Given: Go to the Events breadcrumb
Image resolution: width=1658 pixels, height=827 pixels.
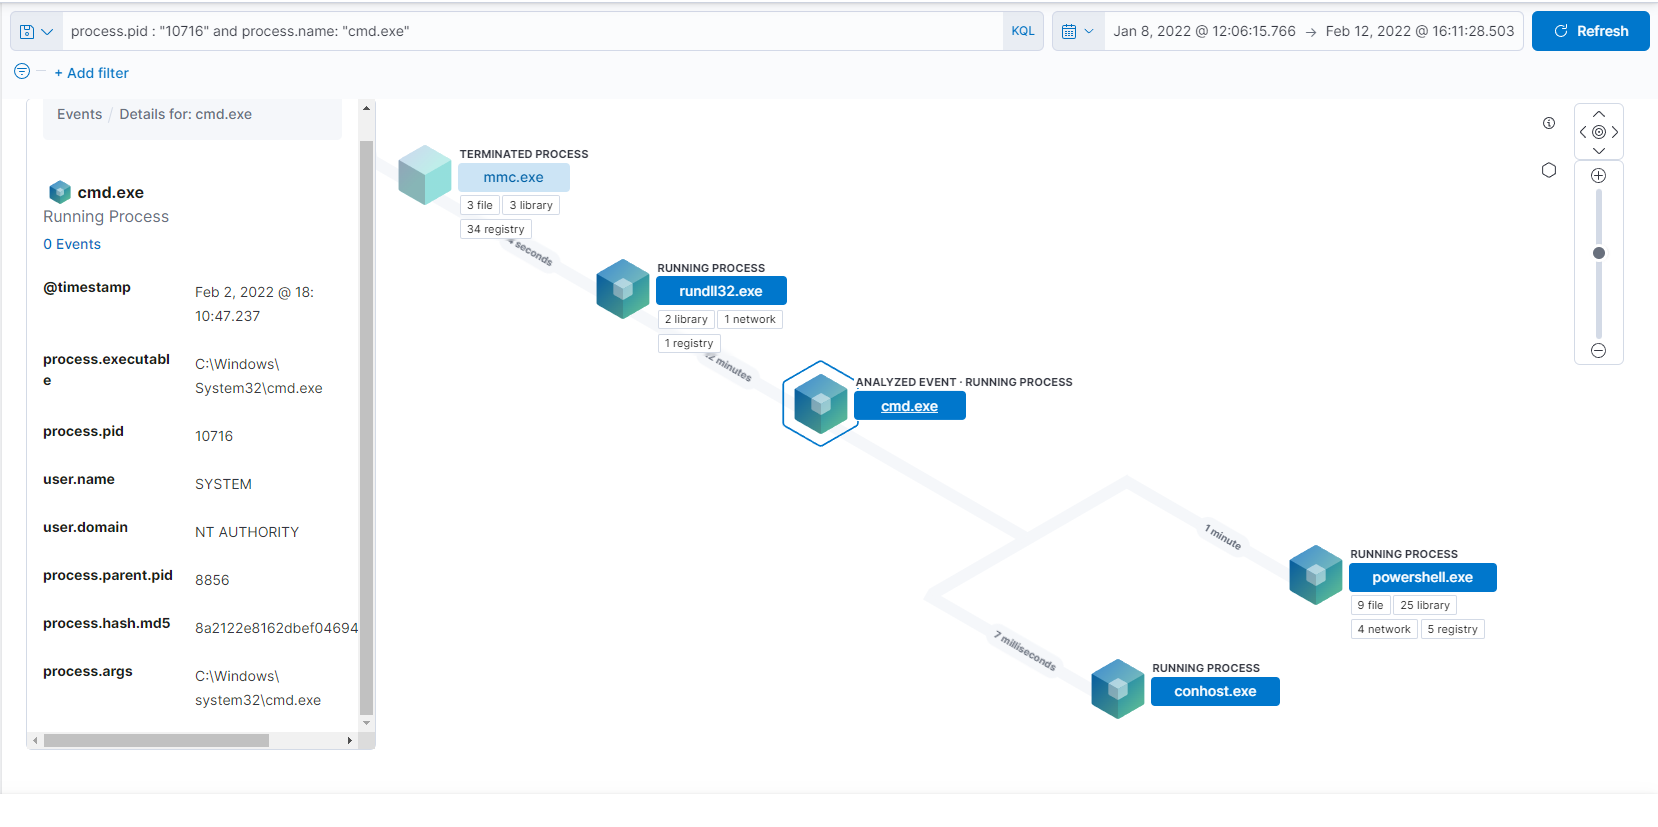Looking at the screenshot, I should click(79, 114).
